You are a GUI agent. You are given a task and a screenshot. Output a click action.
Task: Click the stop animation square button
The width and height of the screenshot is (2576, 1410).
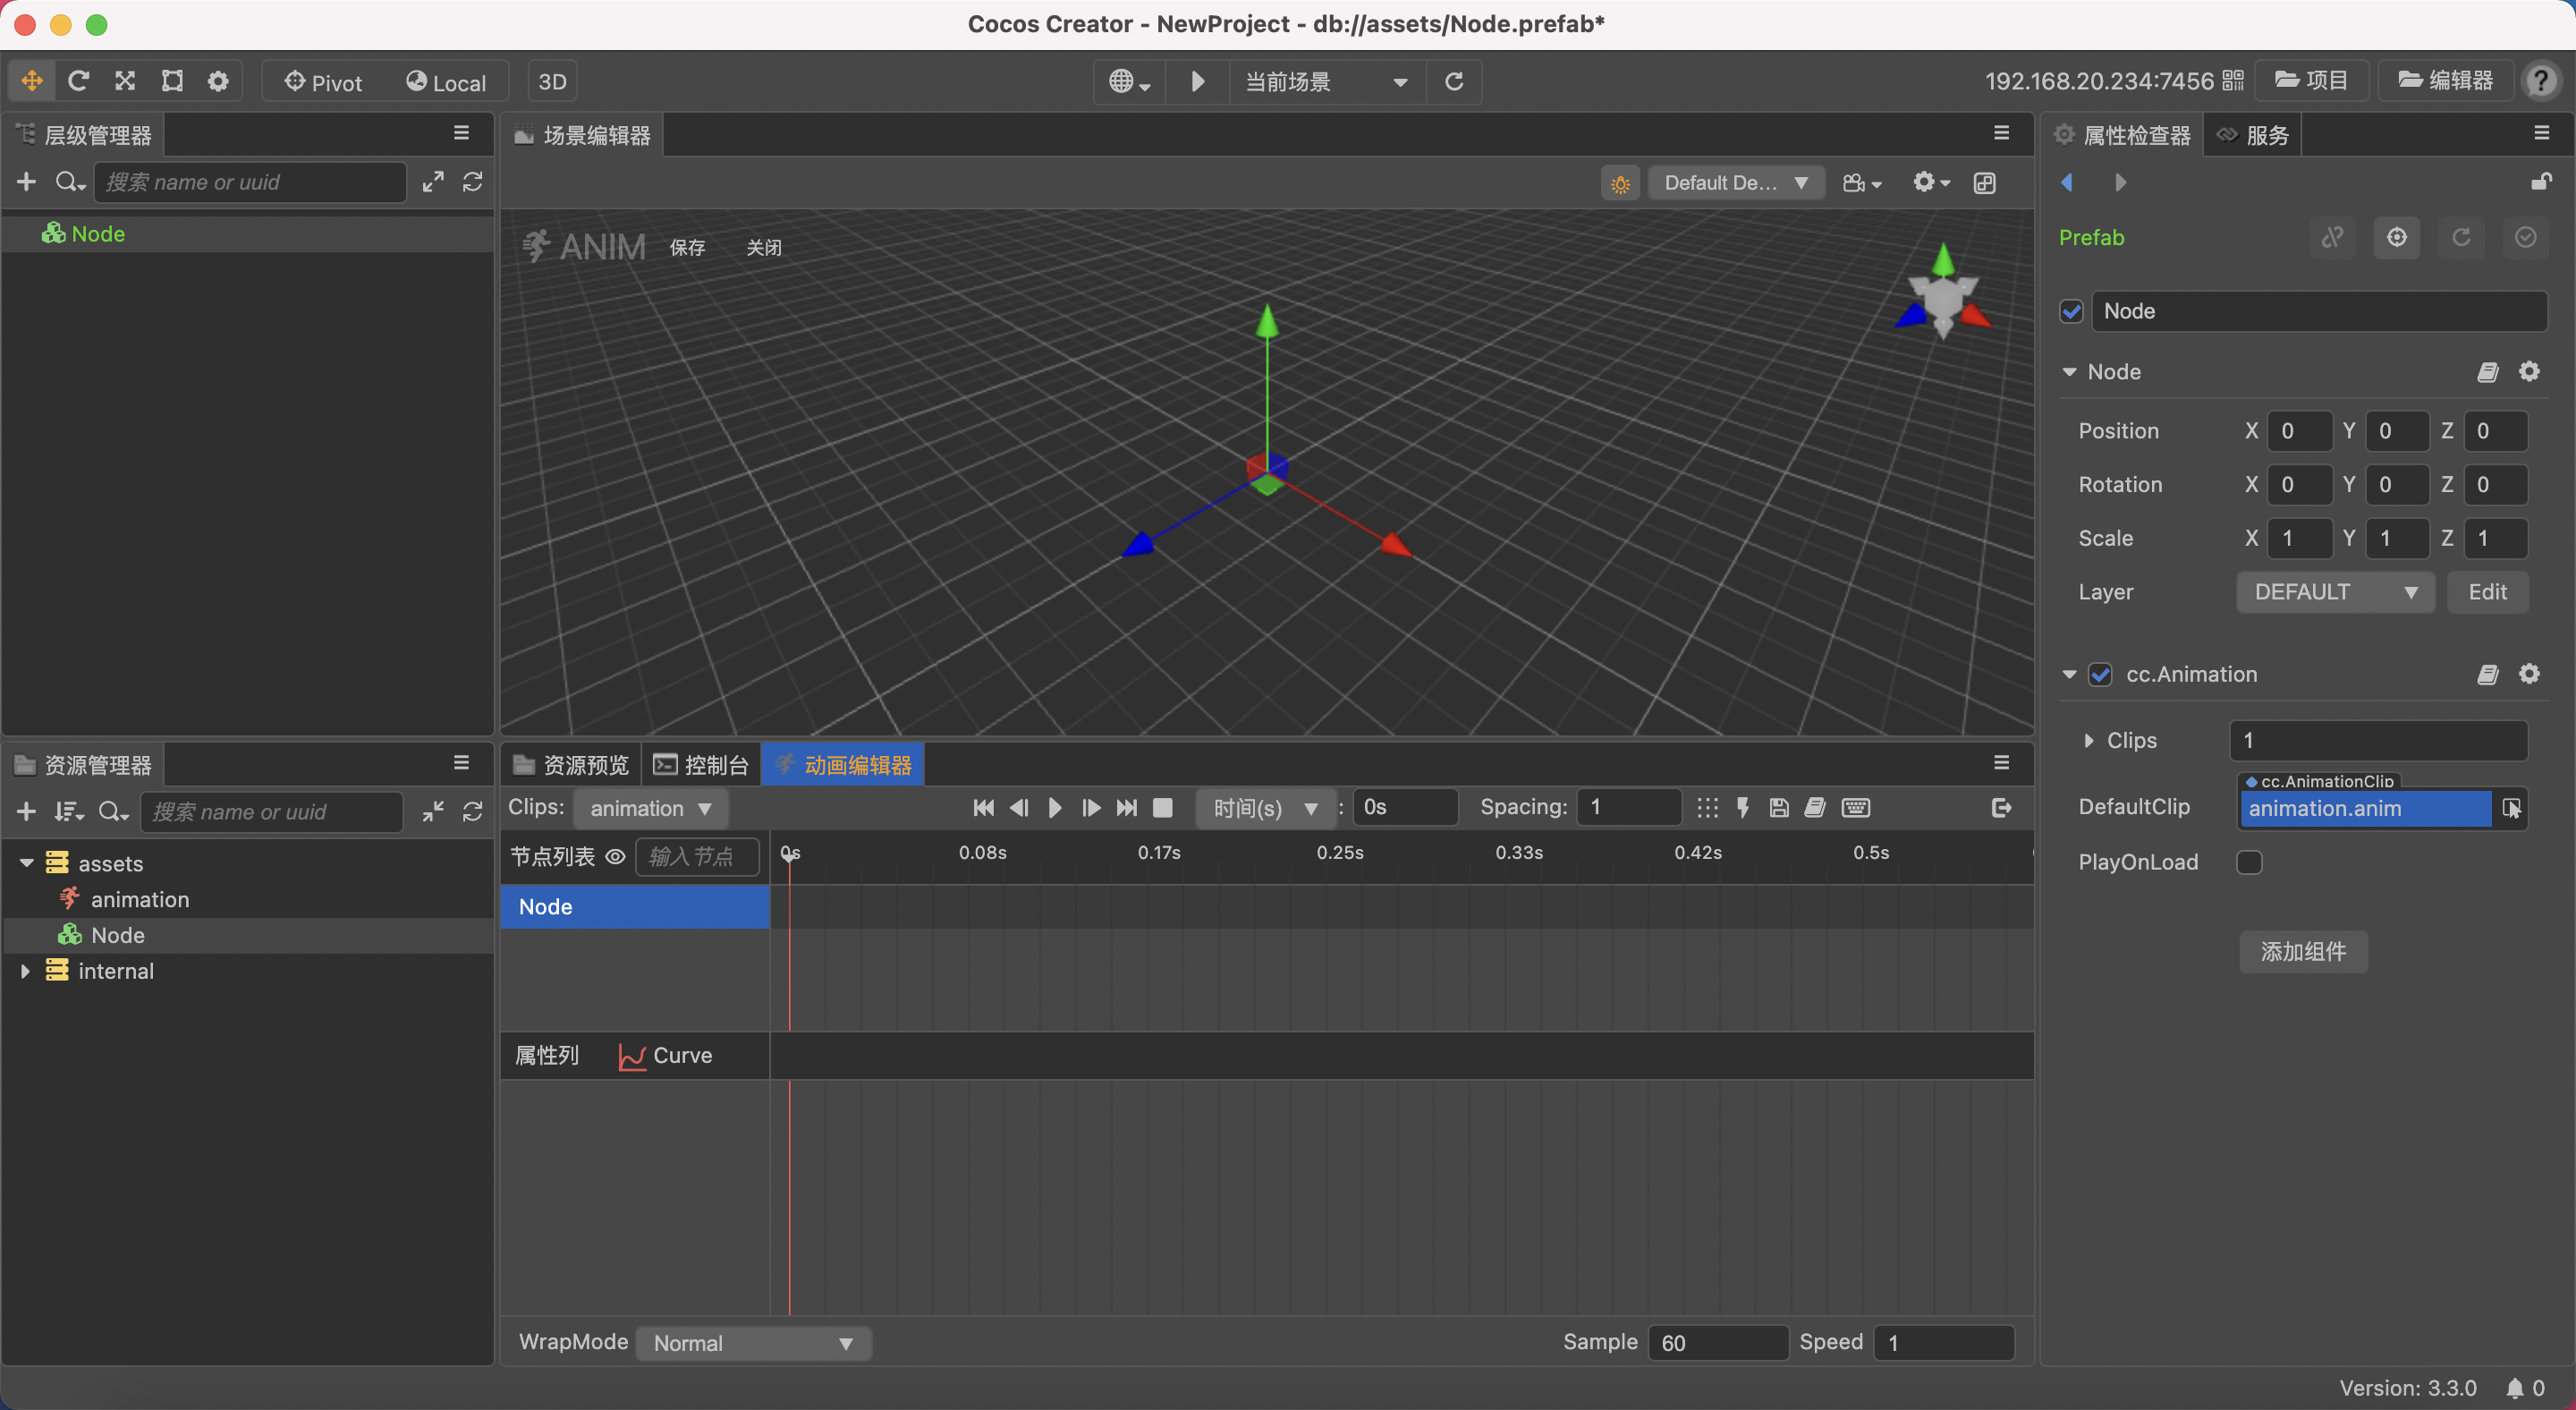point(1162,808)
